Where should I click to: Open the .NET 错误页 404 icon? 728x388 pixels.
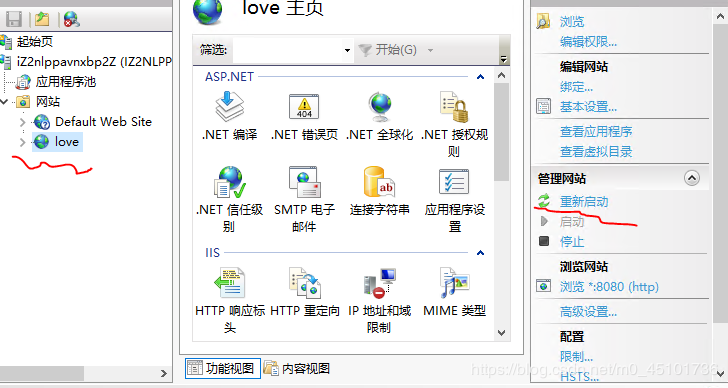point(304,107)
